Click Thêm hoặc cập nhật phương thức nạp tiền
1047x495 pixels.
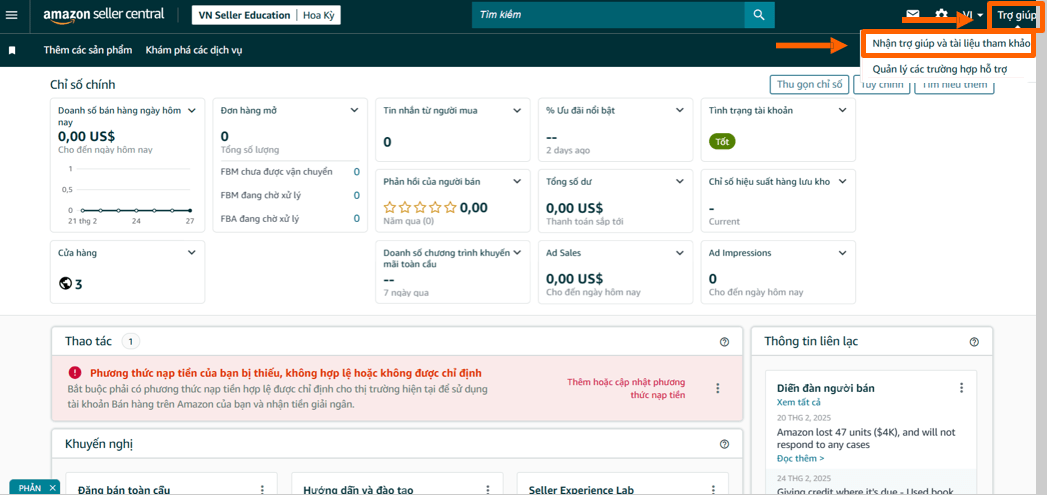tap(626, 388)
